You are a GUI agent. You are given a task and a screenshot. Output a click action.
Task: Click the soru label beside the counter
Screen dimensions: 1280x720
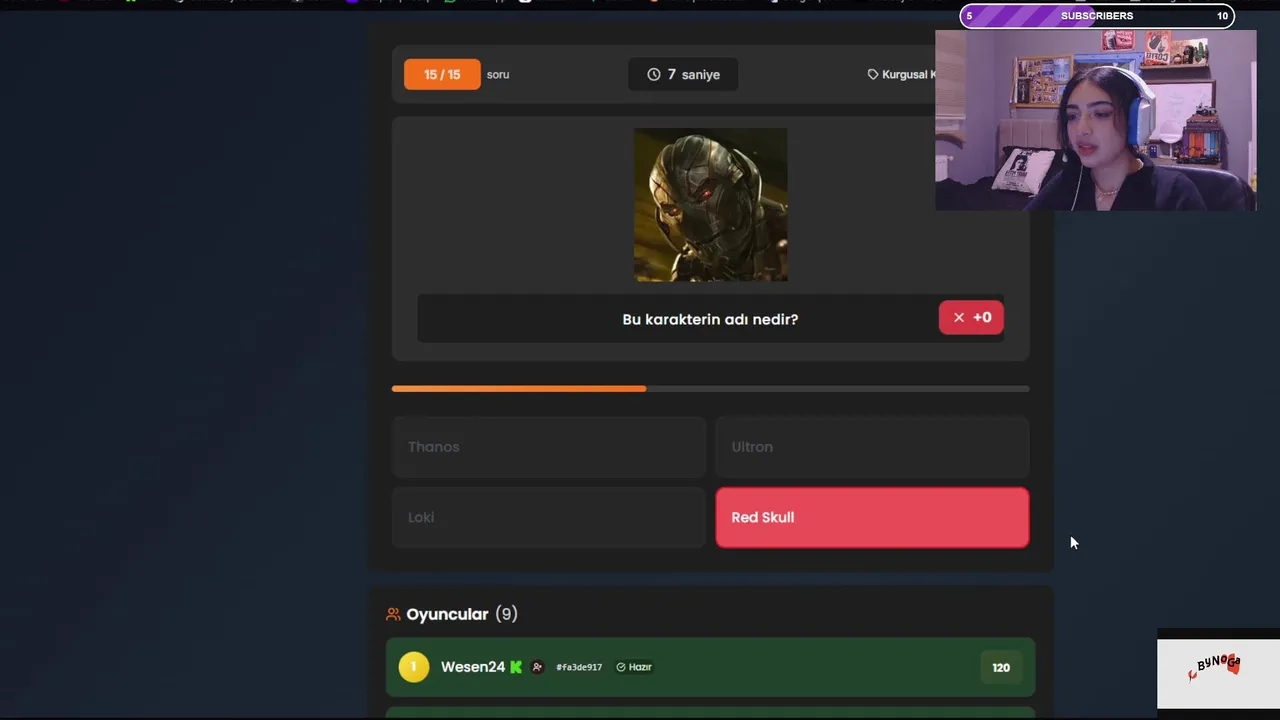498,74
